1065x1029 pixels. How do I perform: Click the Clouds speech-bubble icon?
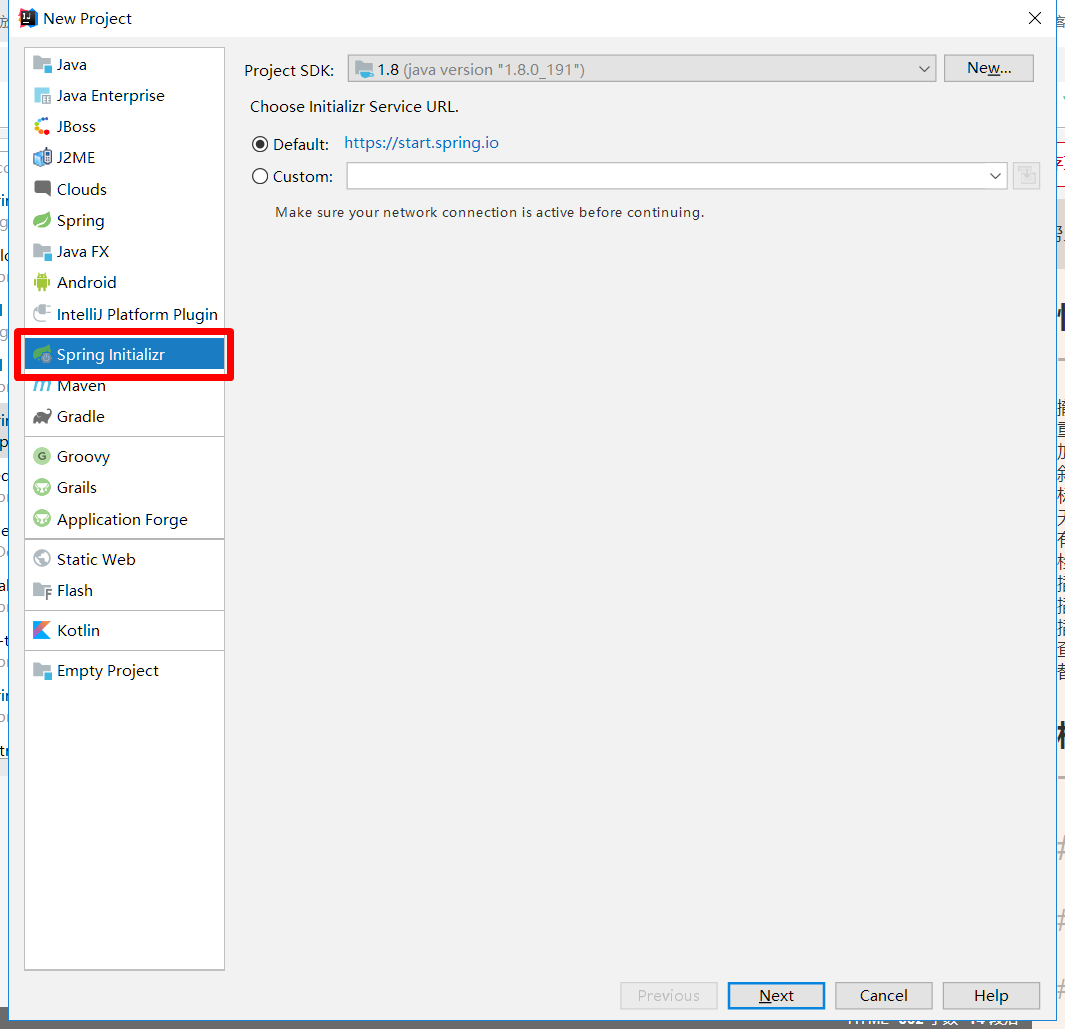point(42,189)
